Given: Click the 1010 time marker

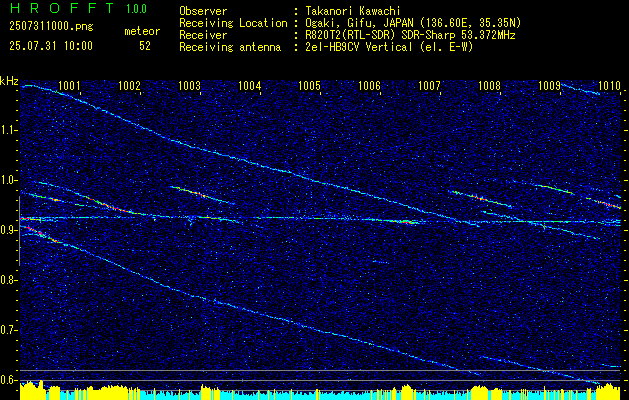Looking at the screenshot, I should pyautogui.click(x=609, y=85).
